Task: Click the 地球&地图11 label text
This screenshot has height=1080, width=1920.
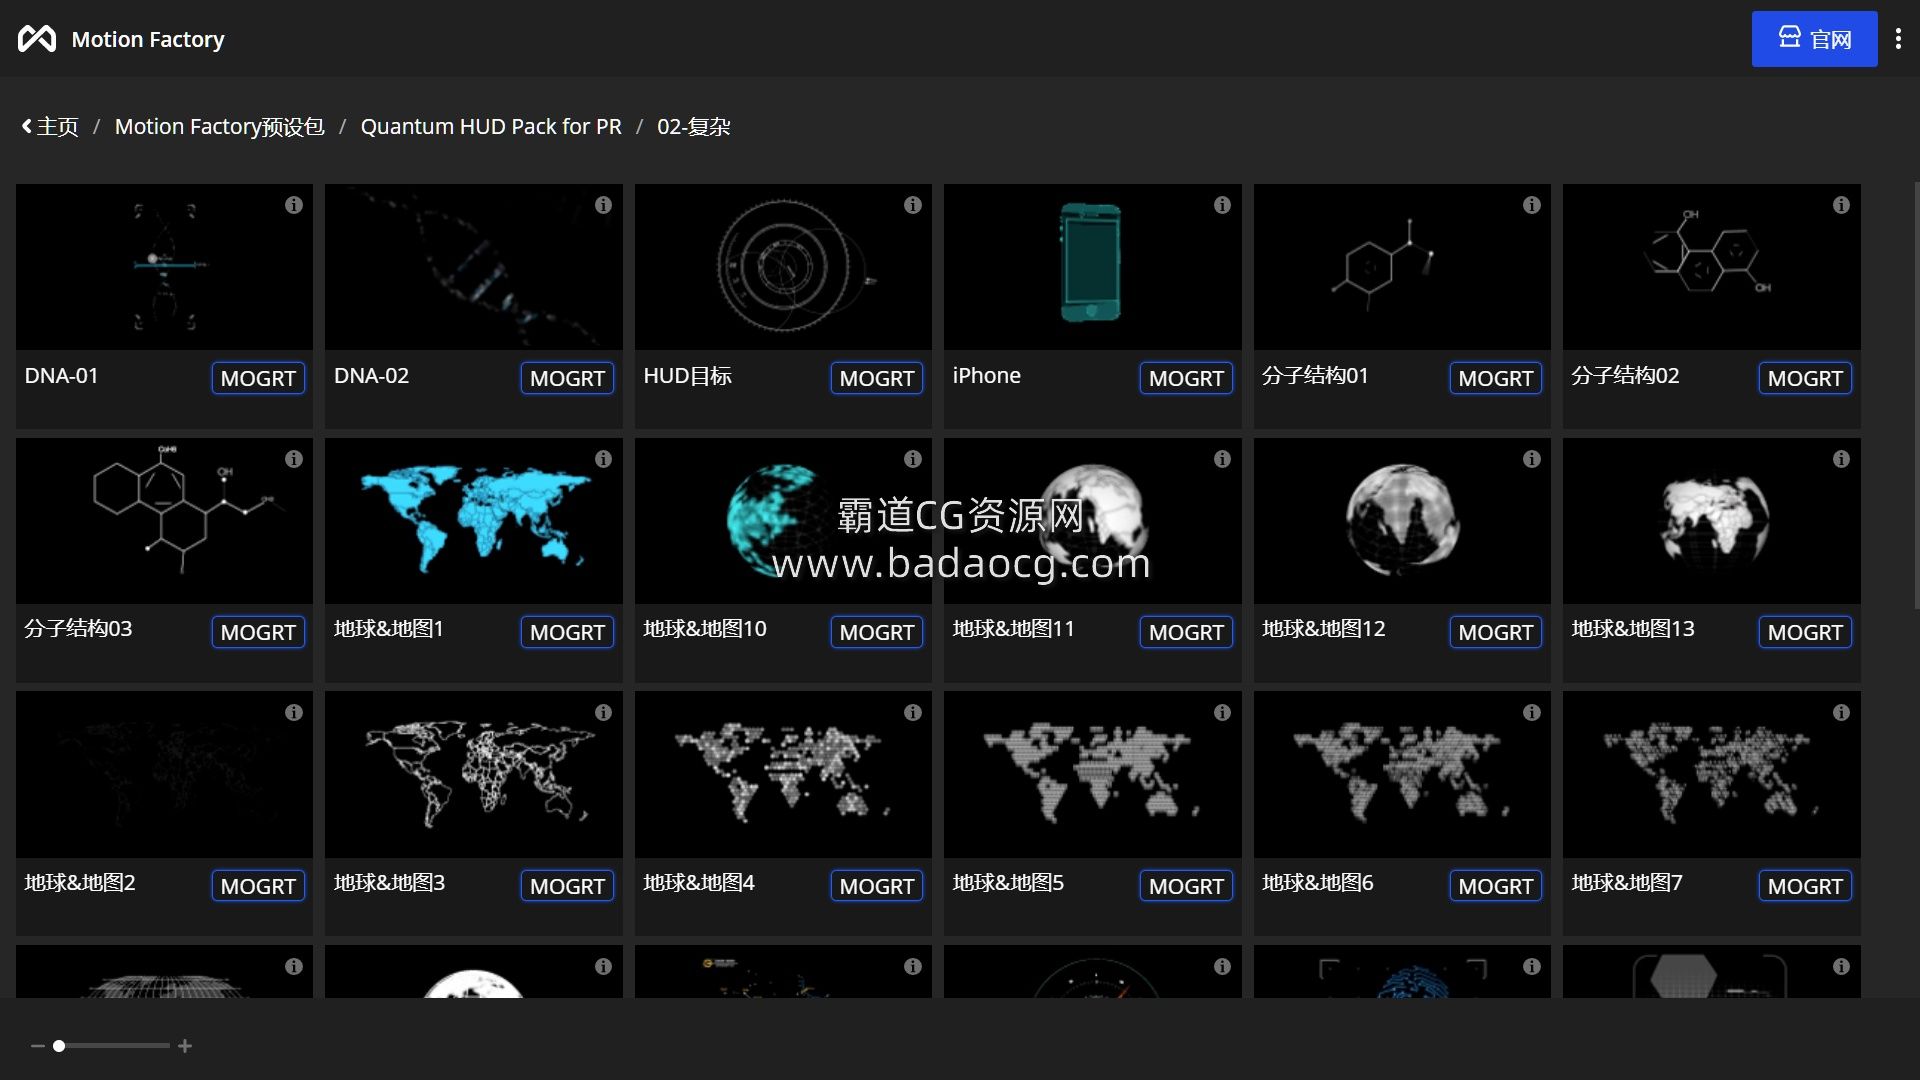Action: [x=1013, y=629]
